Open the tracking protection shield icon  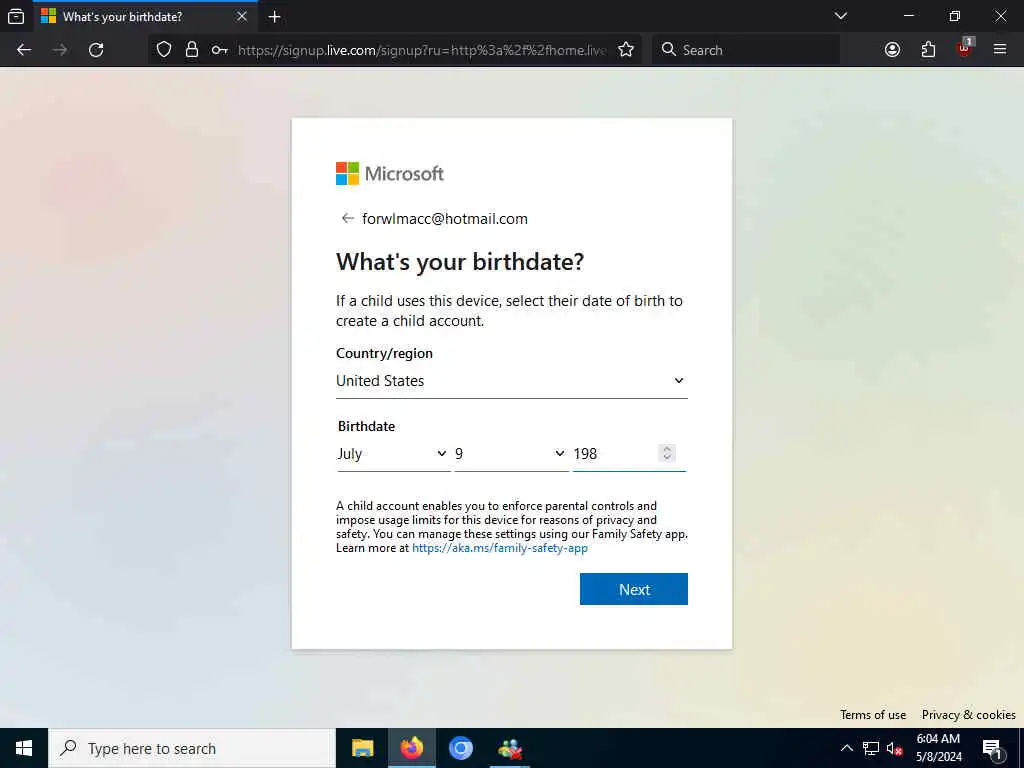(164, 50)
